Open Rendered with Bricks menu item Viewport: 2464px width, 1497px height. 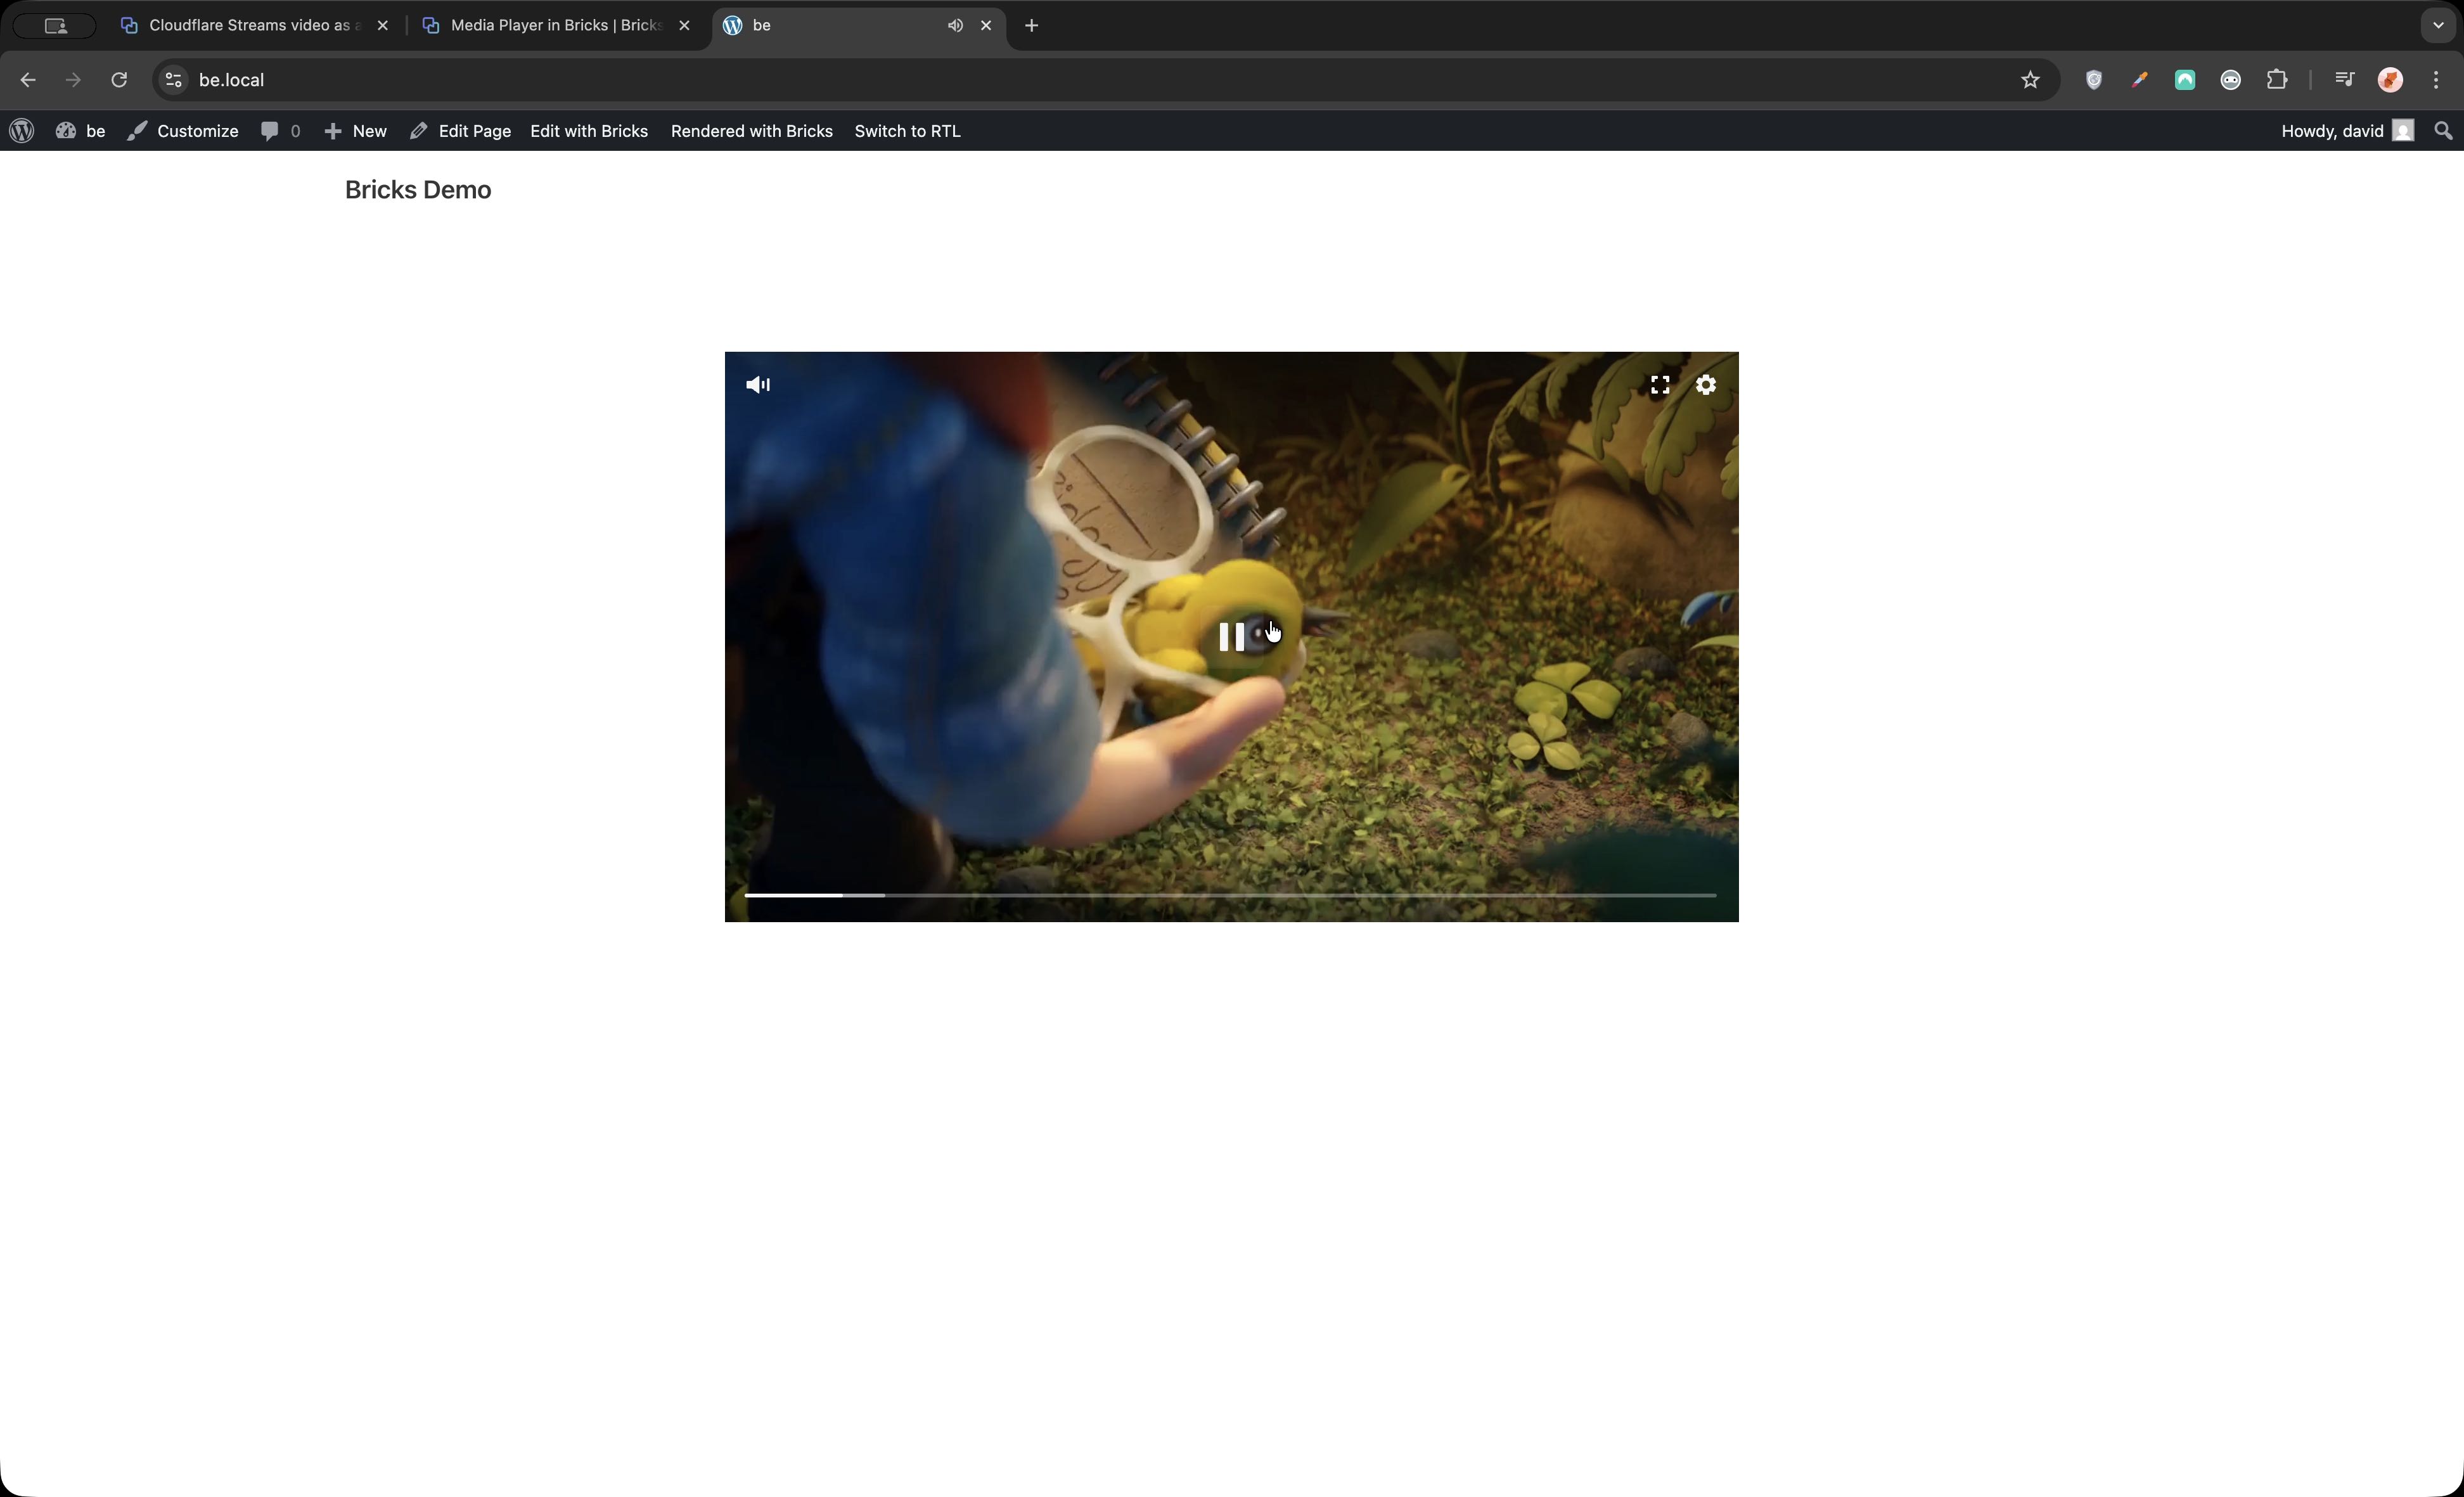(752, 131)
